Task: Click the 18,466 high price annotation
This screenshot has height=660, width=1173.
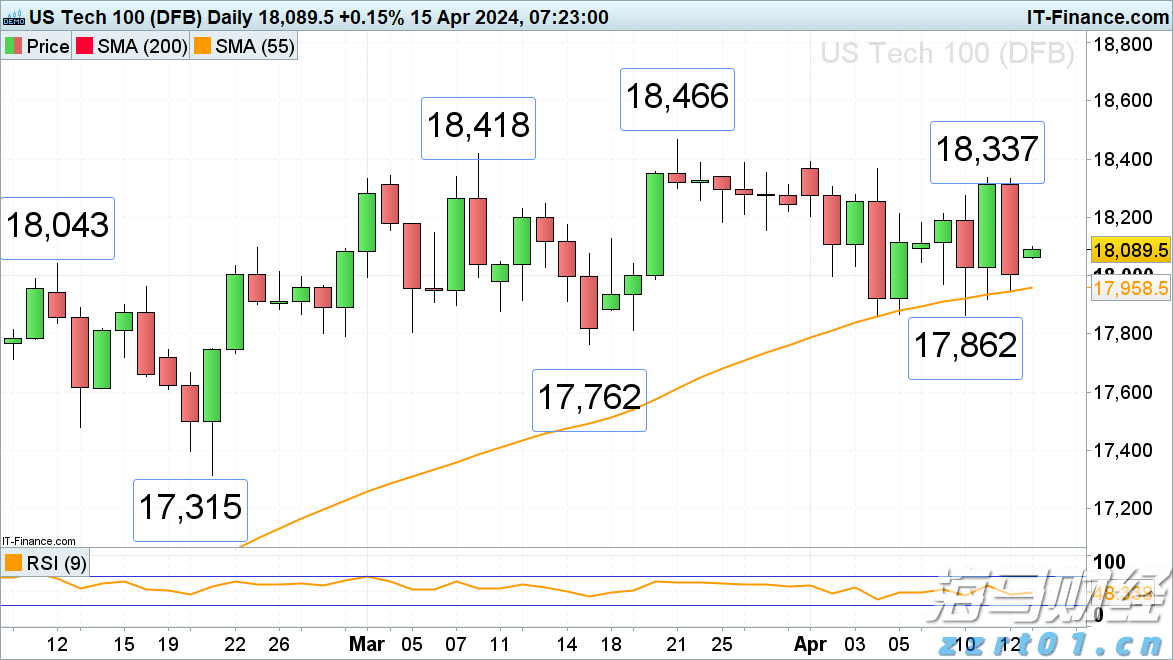Action: [677, 98]
